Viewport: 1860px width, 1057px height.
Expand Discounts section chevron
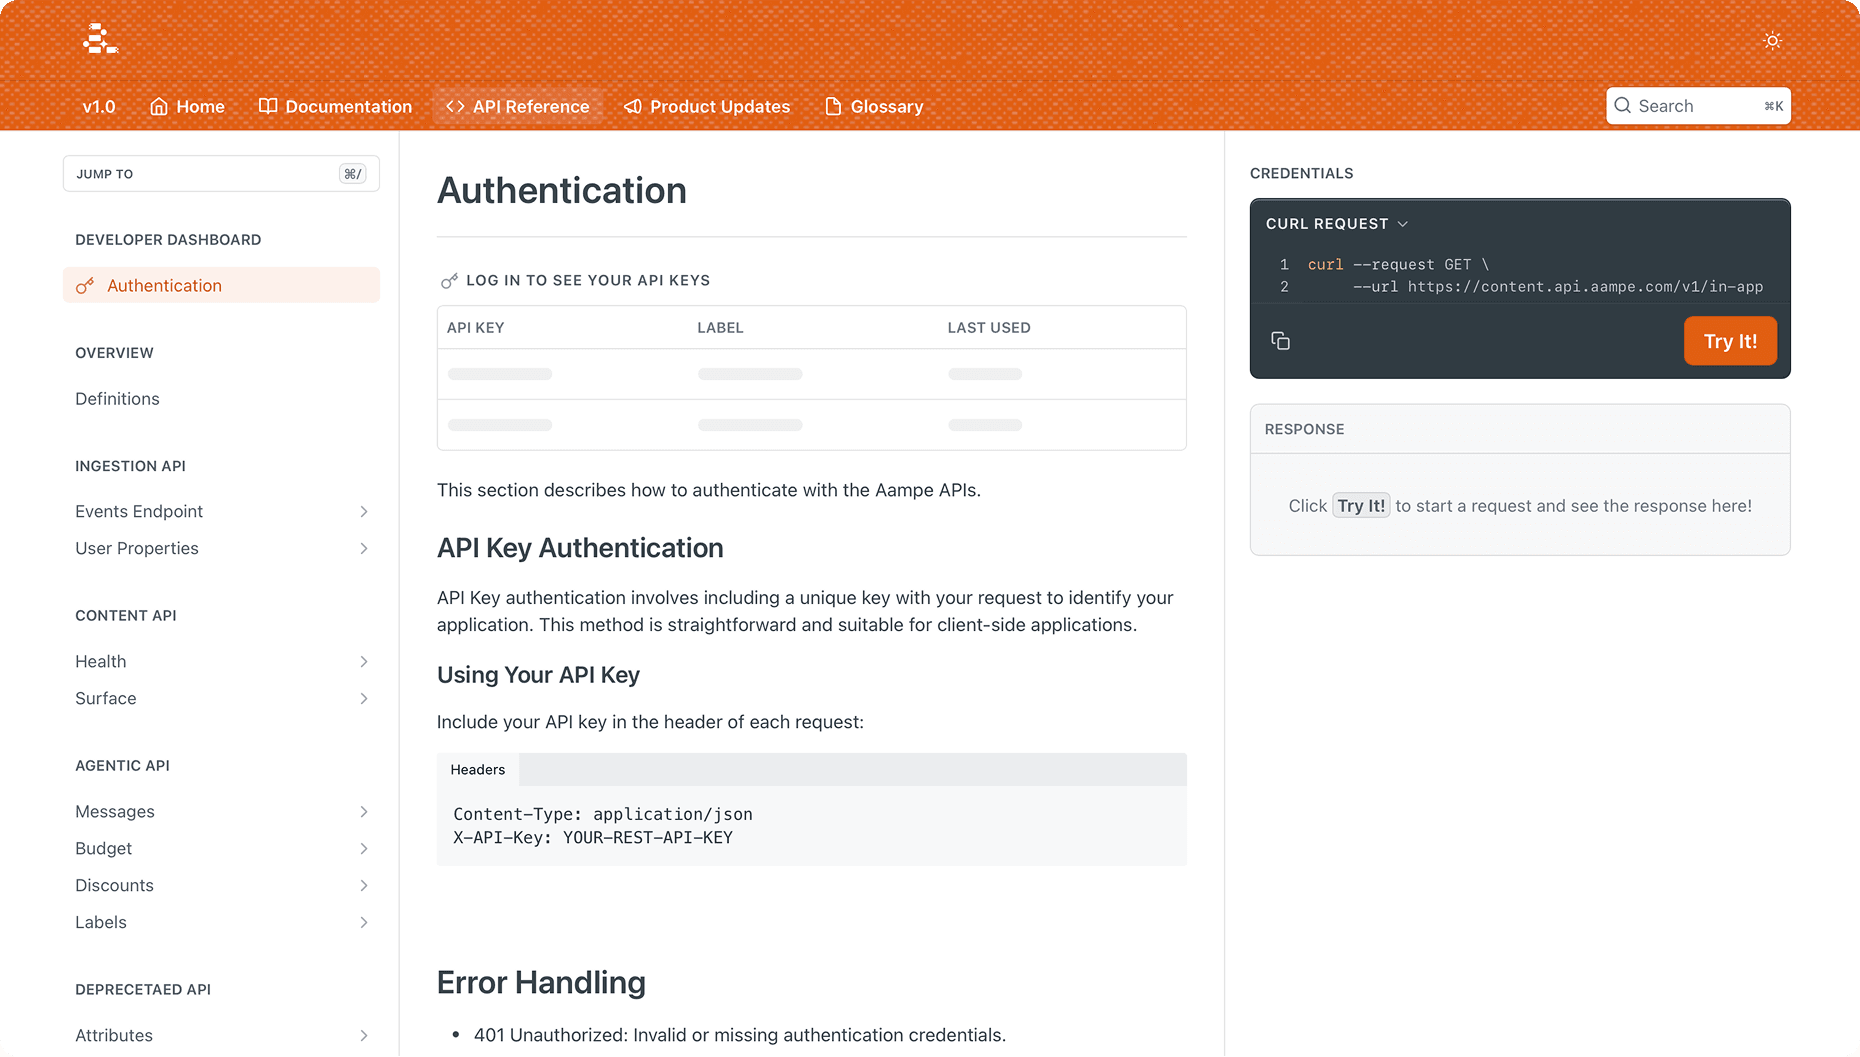364,886
